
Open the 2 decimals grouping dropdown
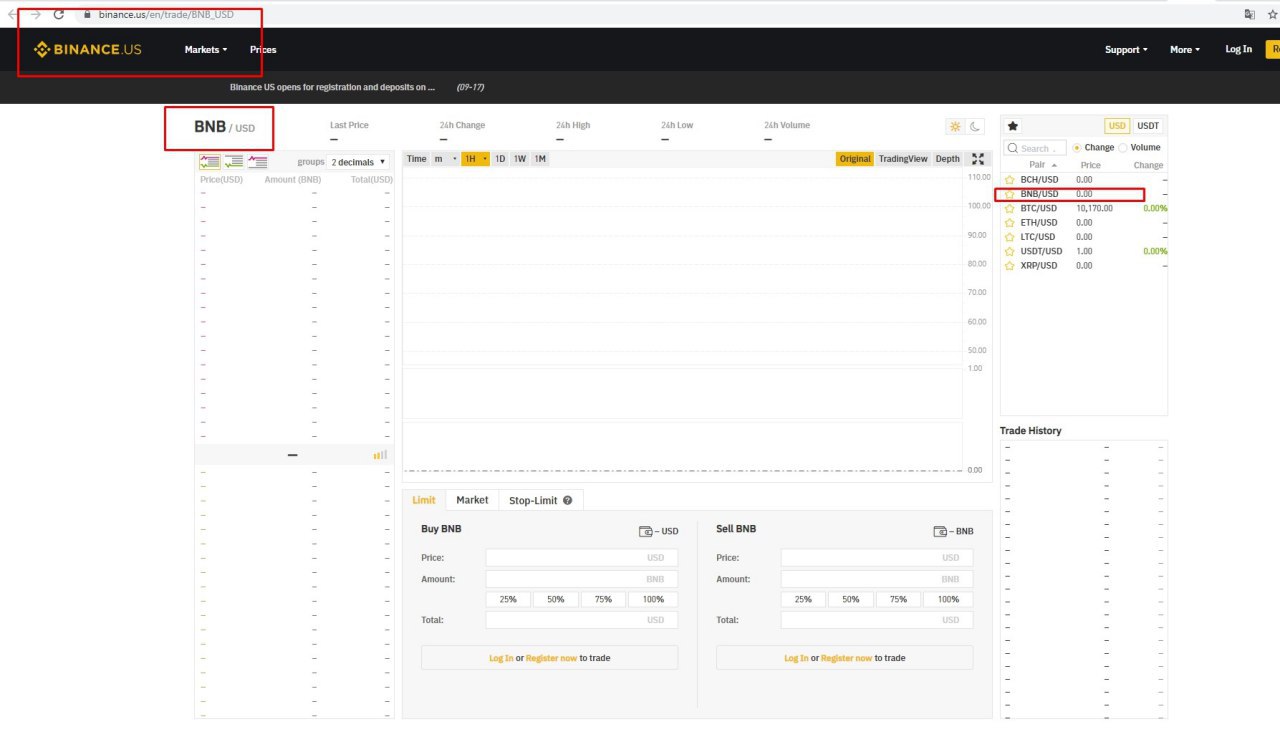click(x=358, y=162)
